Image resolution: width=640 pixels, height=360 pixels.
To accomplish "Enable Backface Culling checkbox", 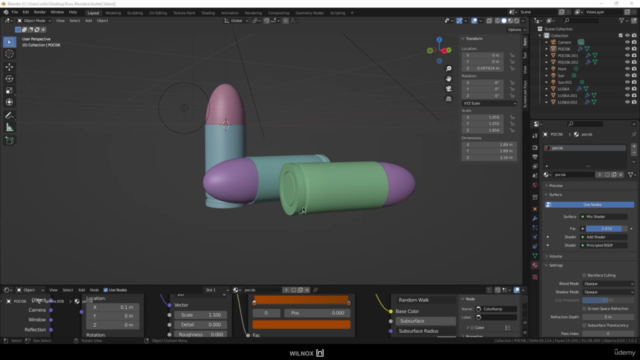I will coord(584,276).
